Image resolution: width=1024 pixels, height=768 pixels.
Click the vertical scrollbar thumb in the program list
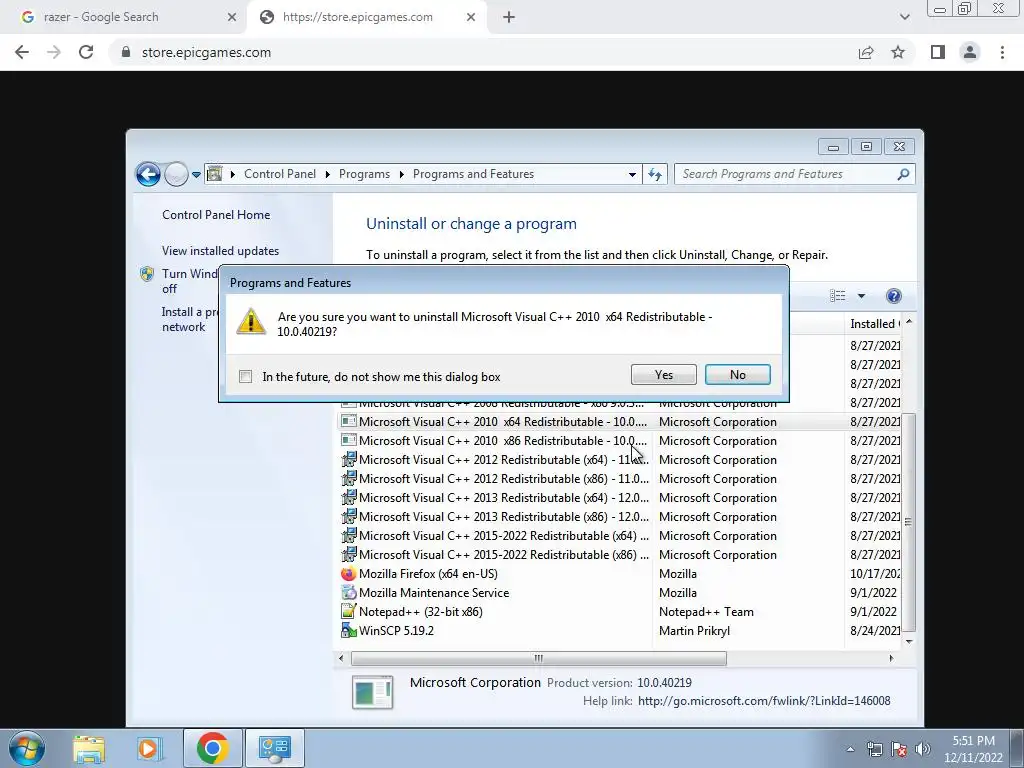(x=908, y=521)
